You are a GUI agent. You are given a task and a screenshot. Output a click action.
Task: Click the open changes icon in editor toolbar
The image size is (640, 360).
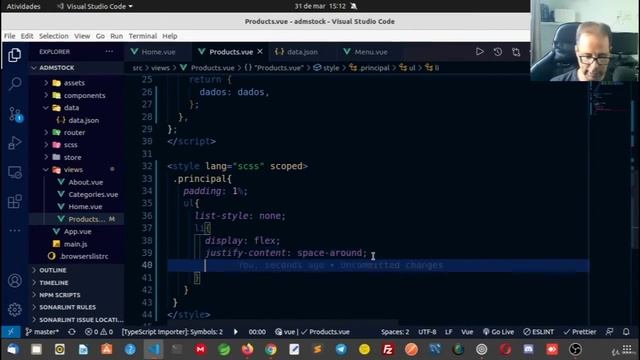point(516,52)
